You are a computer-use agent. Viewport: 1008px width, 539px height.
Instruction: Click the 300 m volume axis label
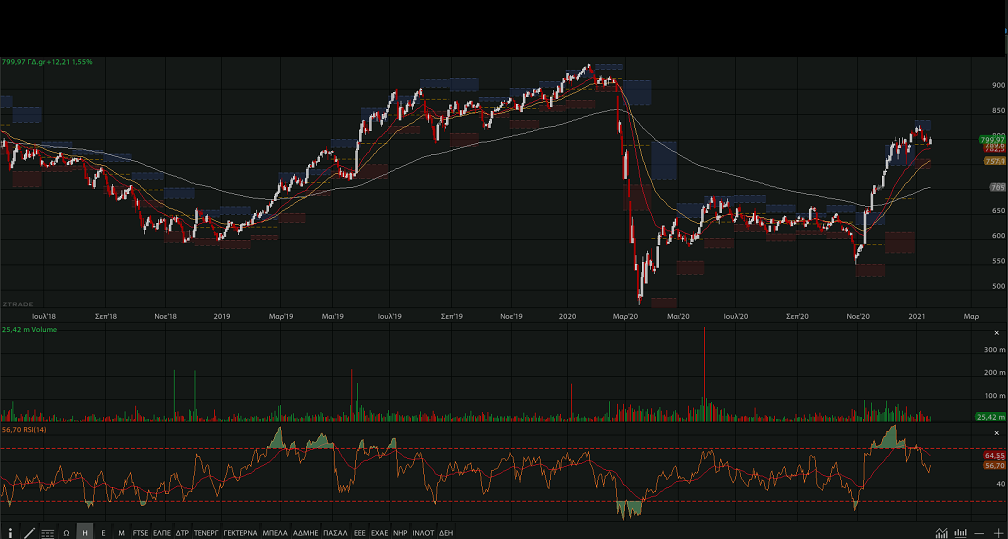click(994, 350)
